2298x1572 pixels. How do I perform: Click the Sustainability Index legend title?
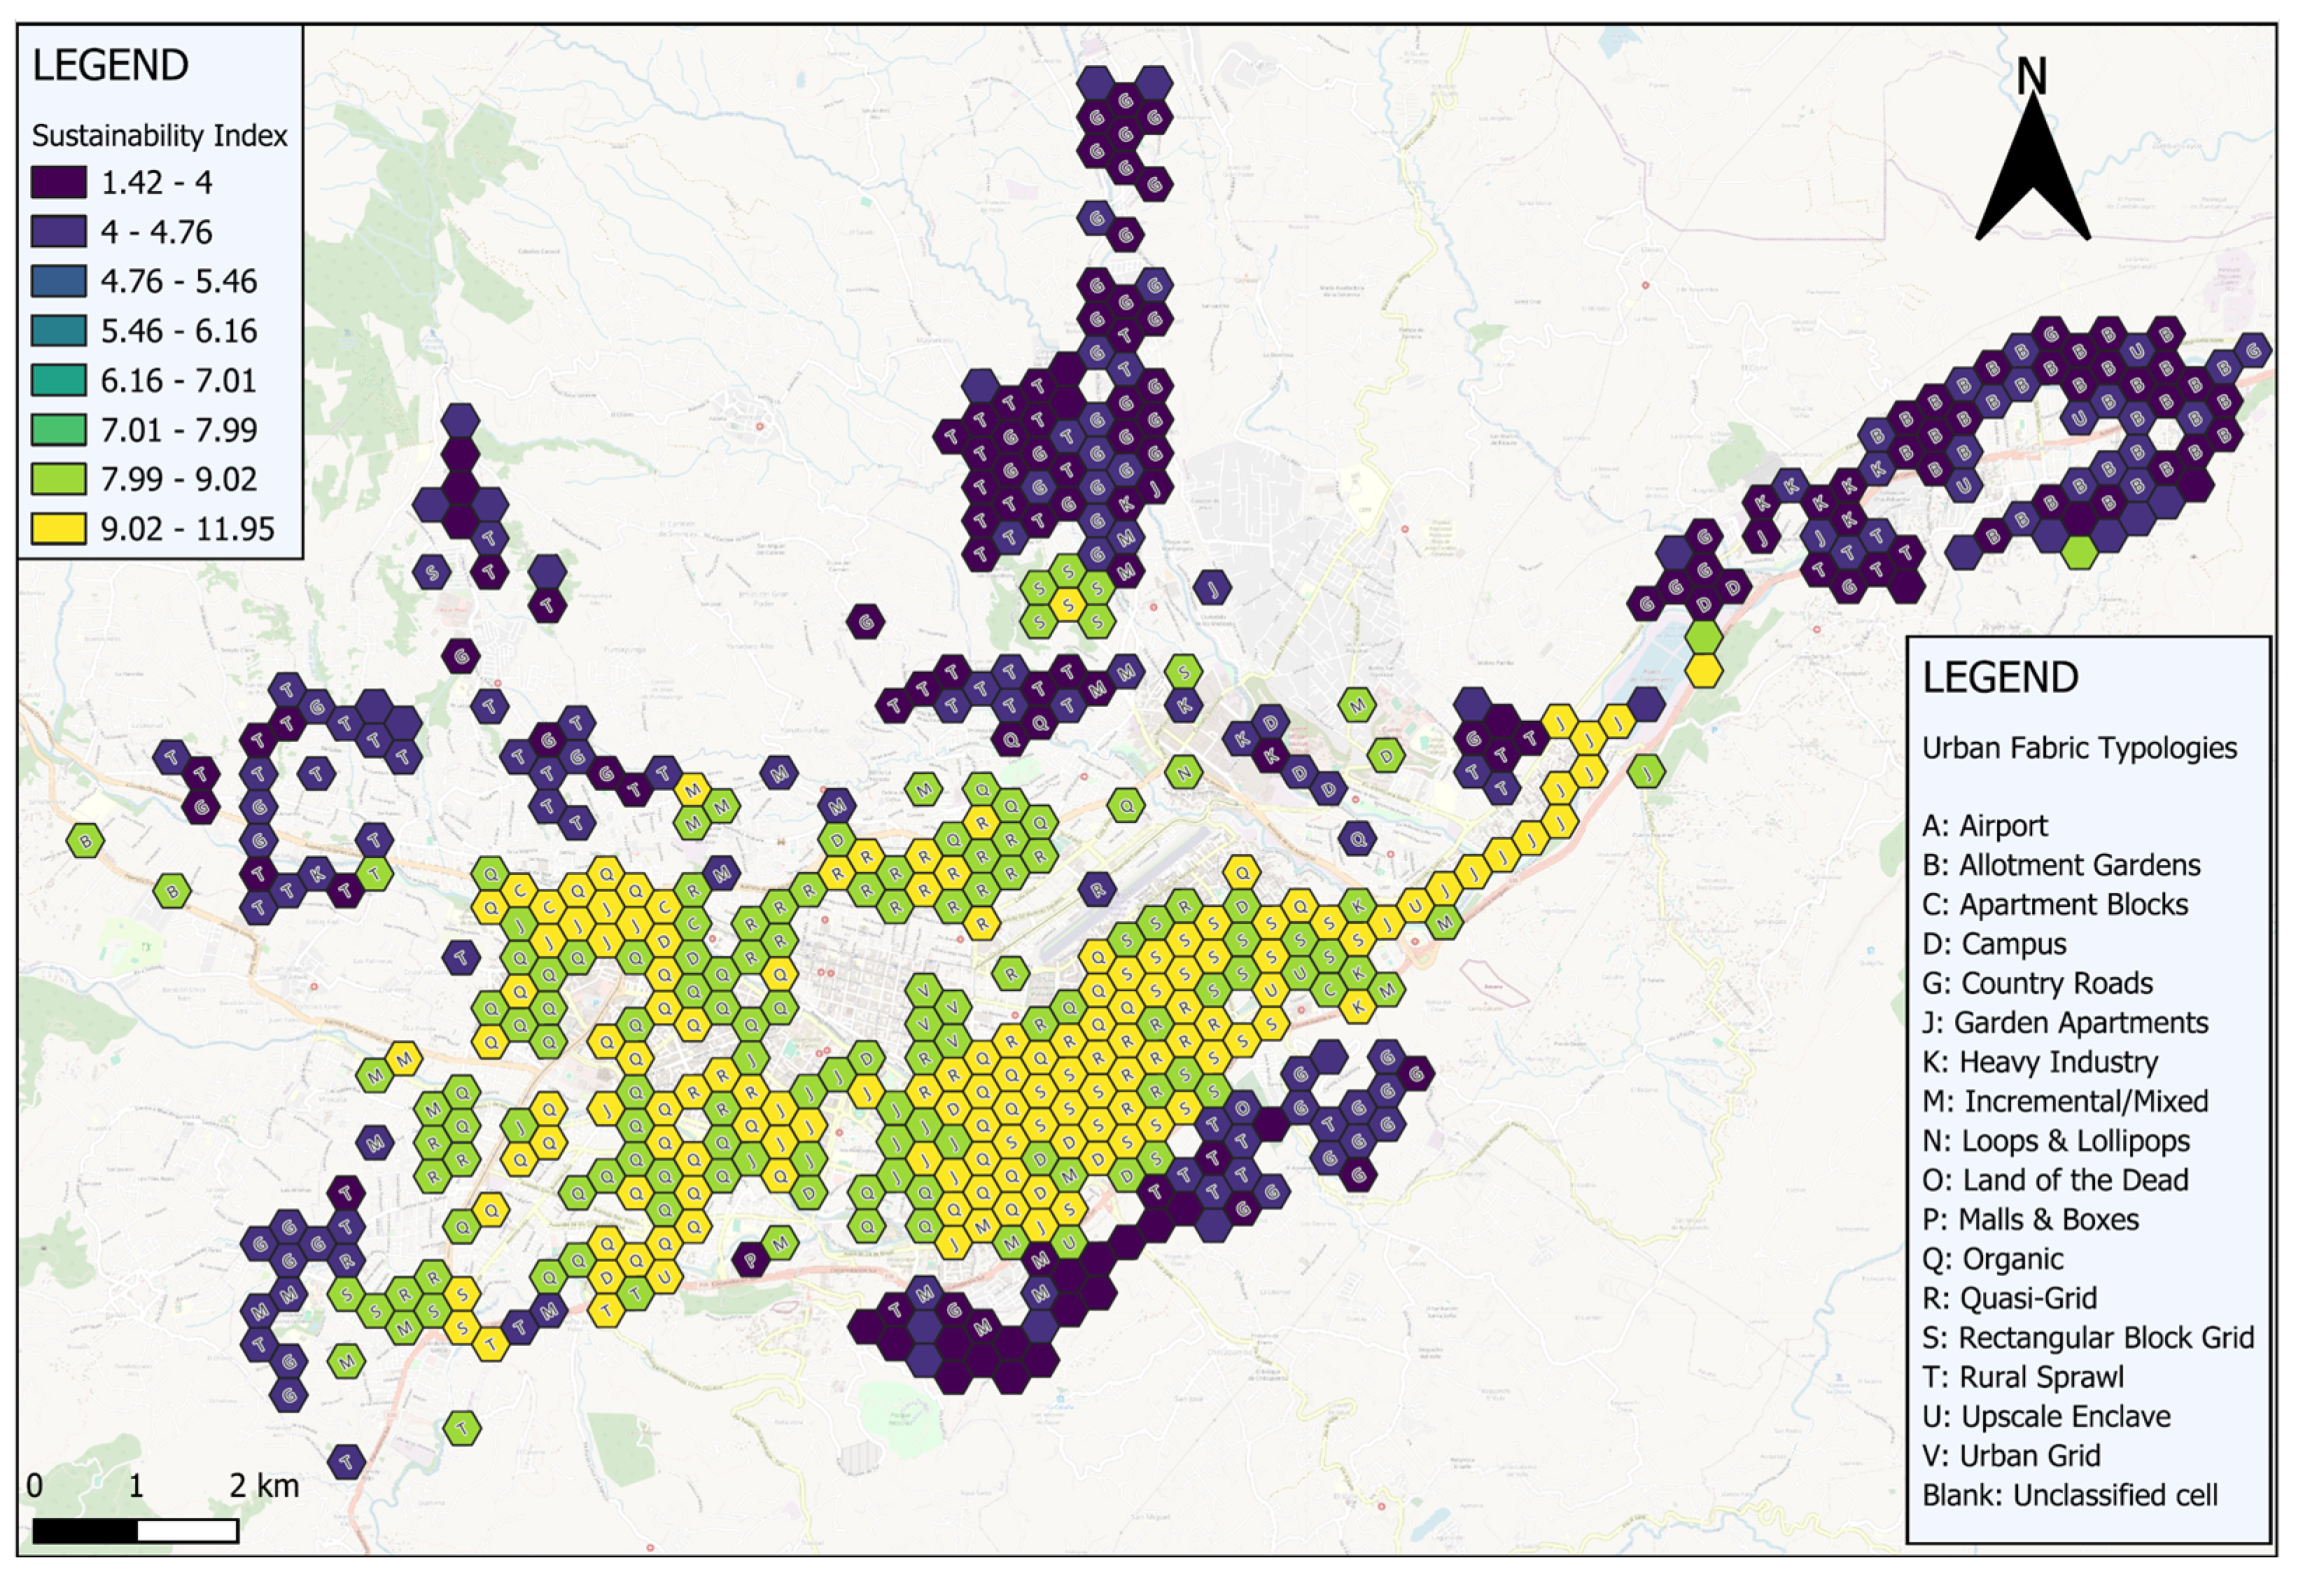point(159,135)
